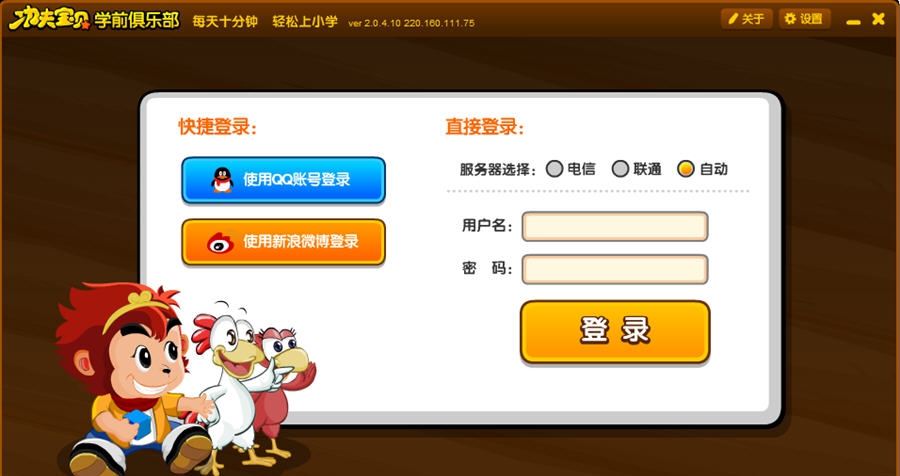
Task: Select the 联通 server radio button
Action: coord(620,169)
